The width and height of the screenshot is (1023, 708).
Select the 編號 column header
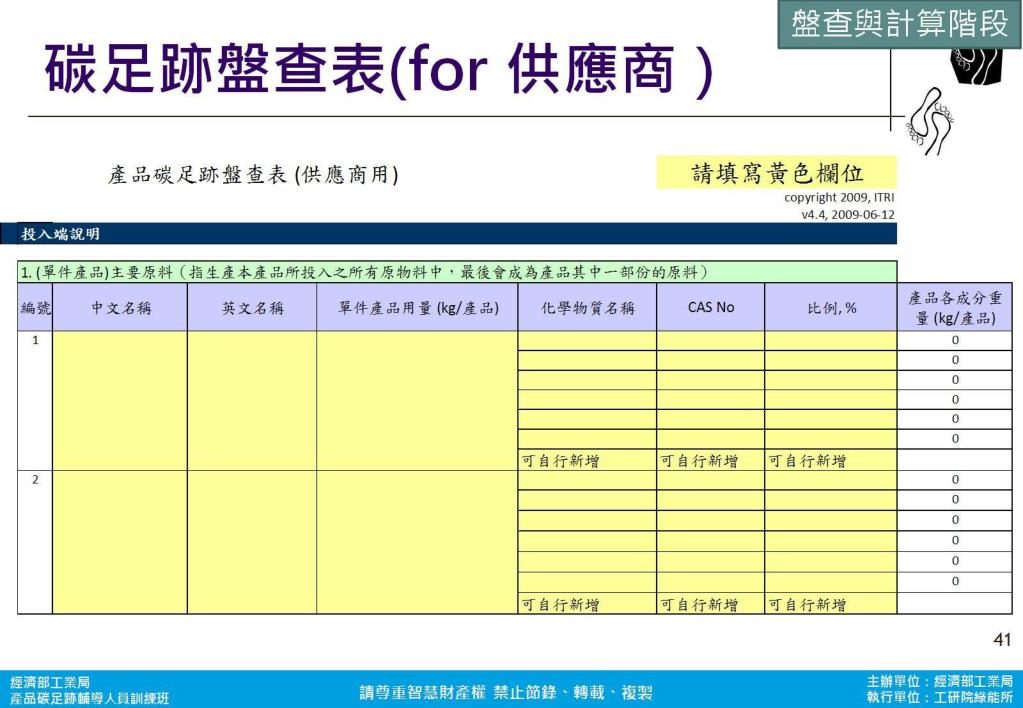pos(35,307)
